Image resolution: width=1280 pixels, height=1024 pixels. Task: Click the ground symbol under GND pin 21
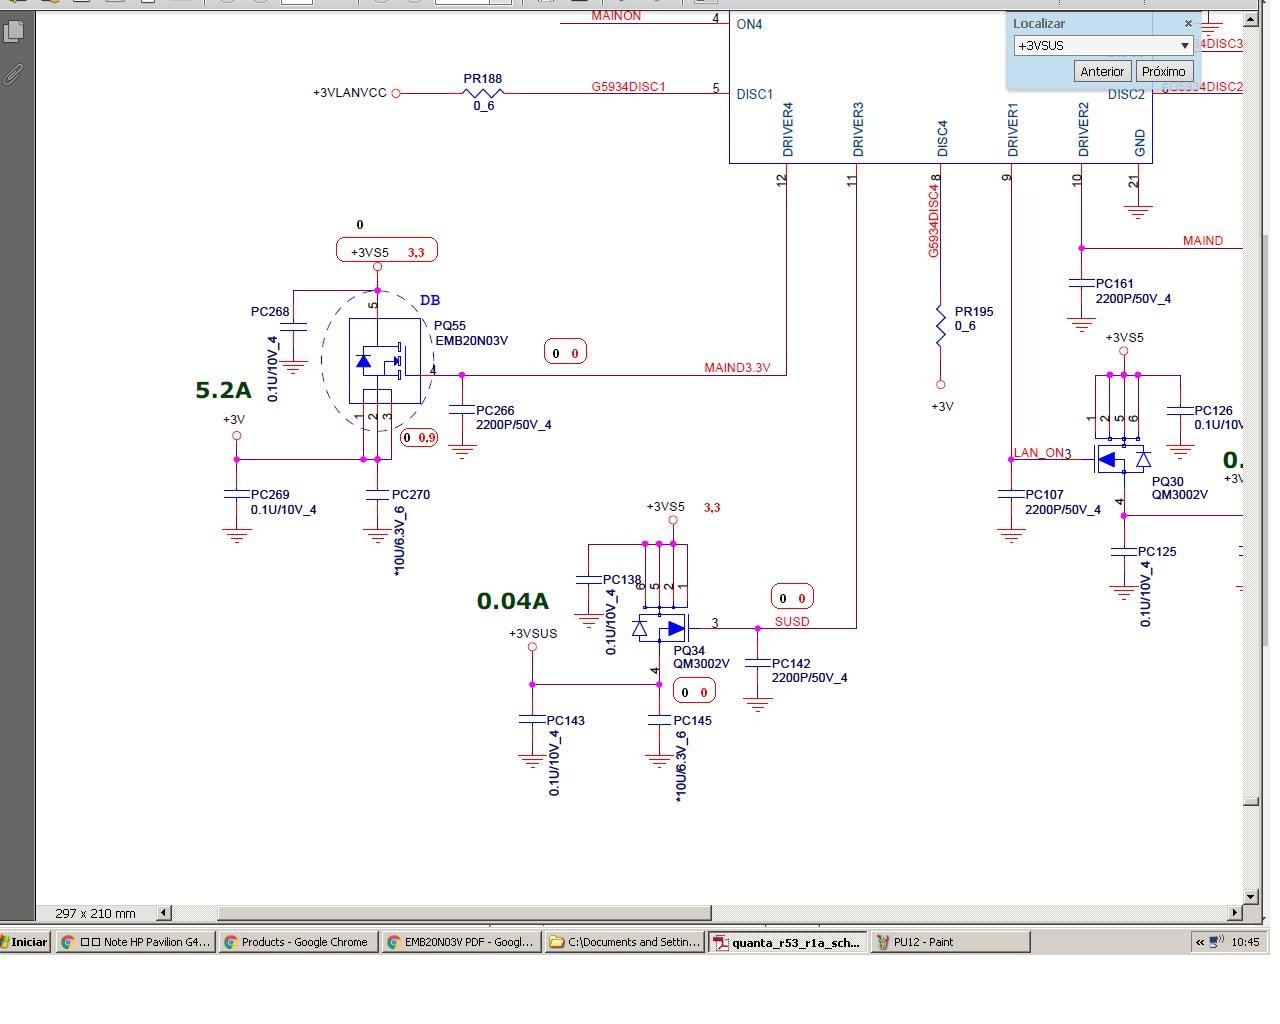1137,211
